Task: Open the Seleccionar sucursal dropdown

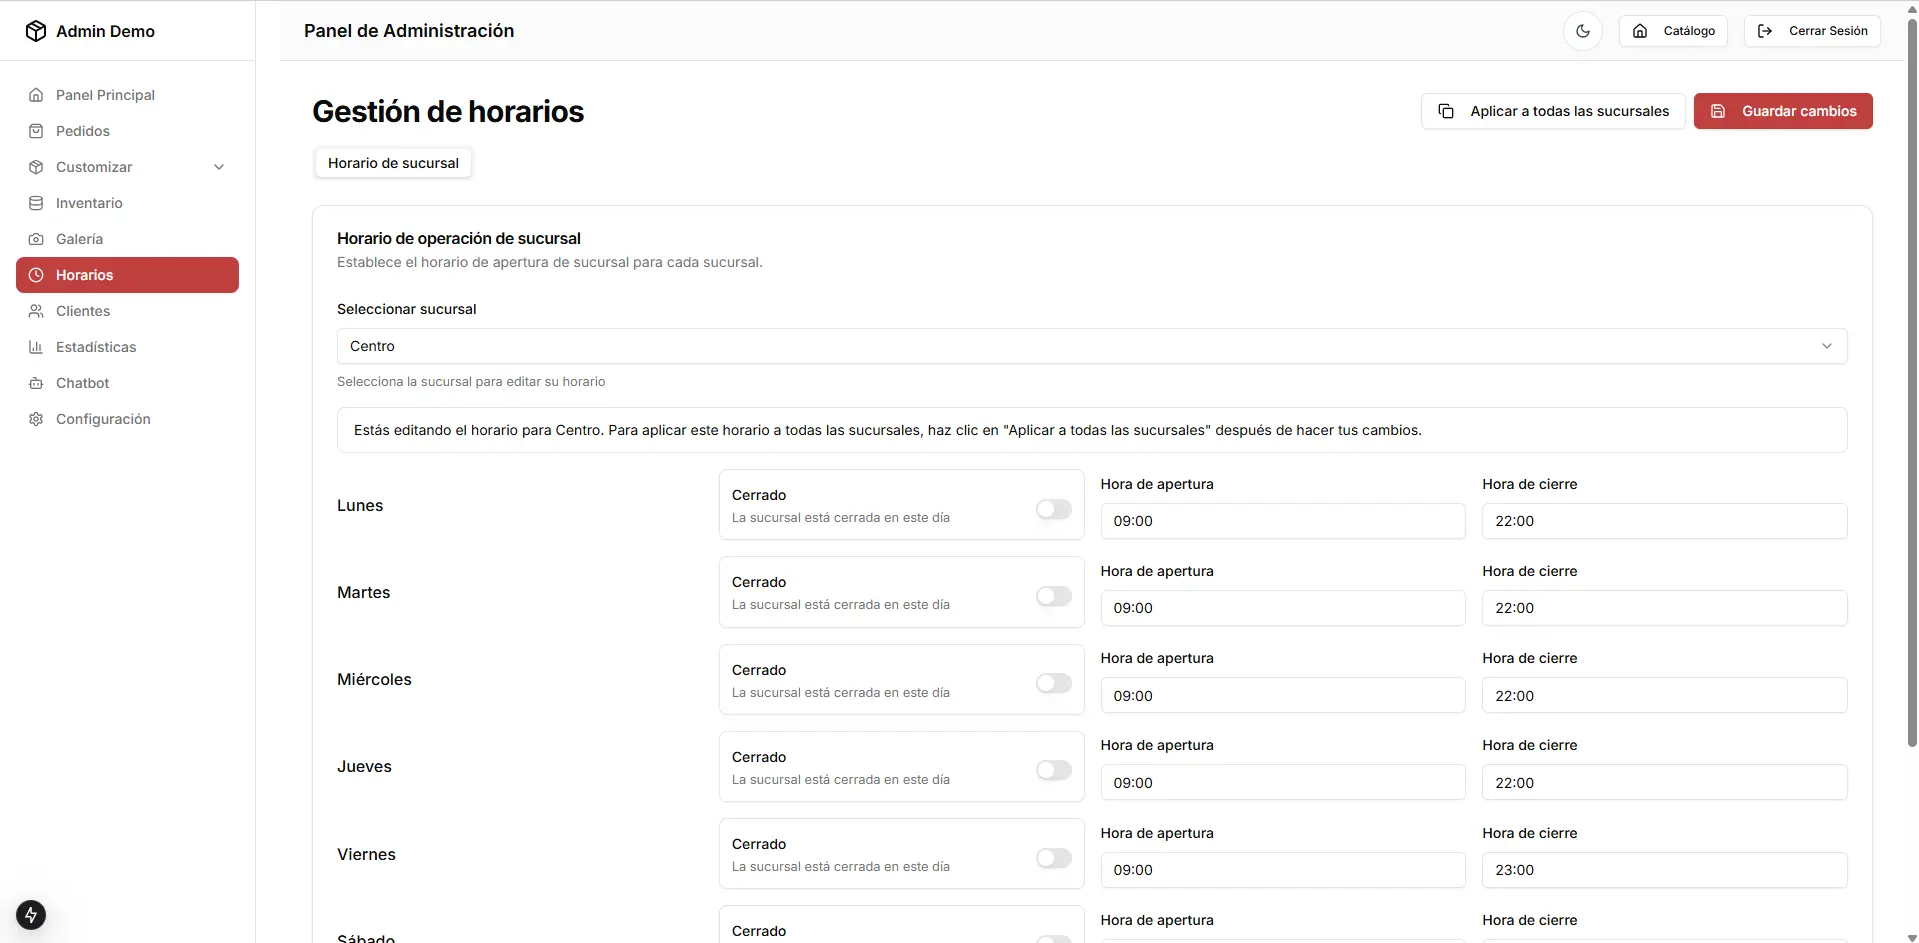Action: coord(1091,346)
